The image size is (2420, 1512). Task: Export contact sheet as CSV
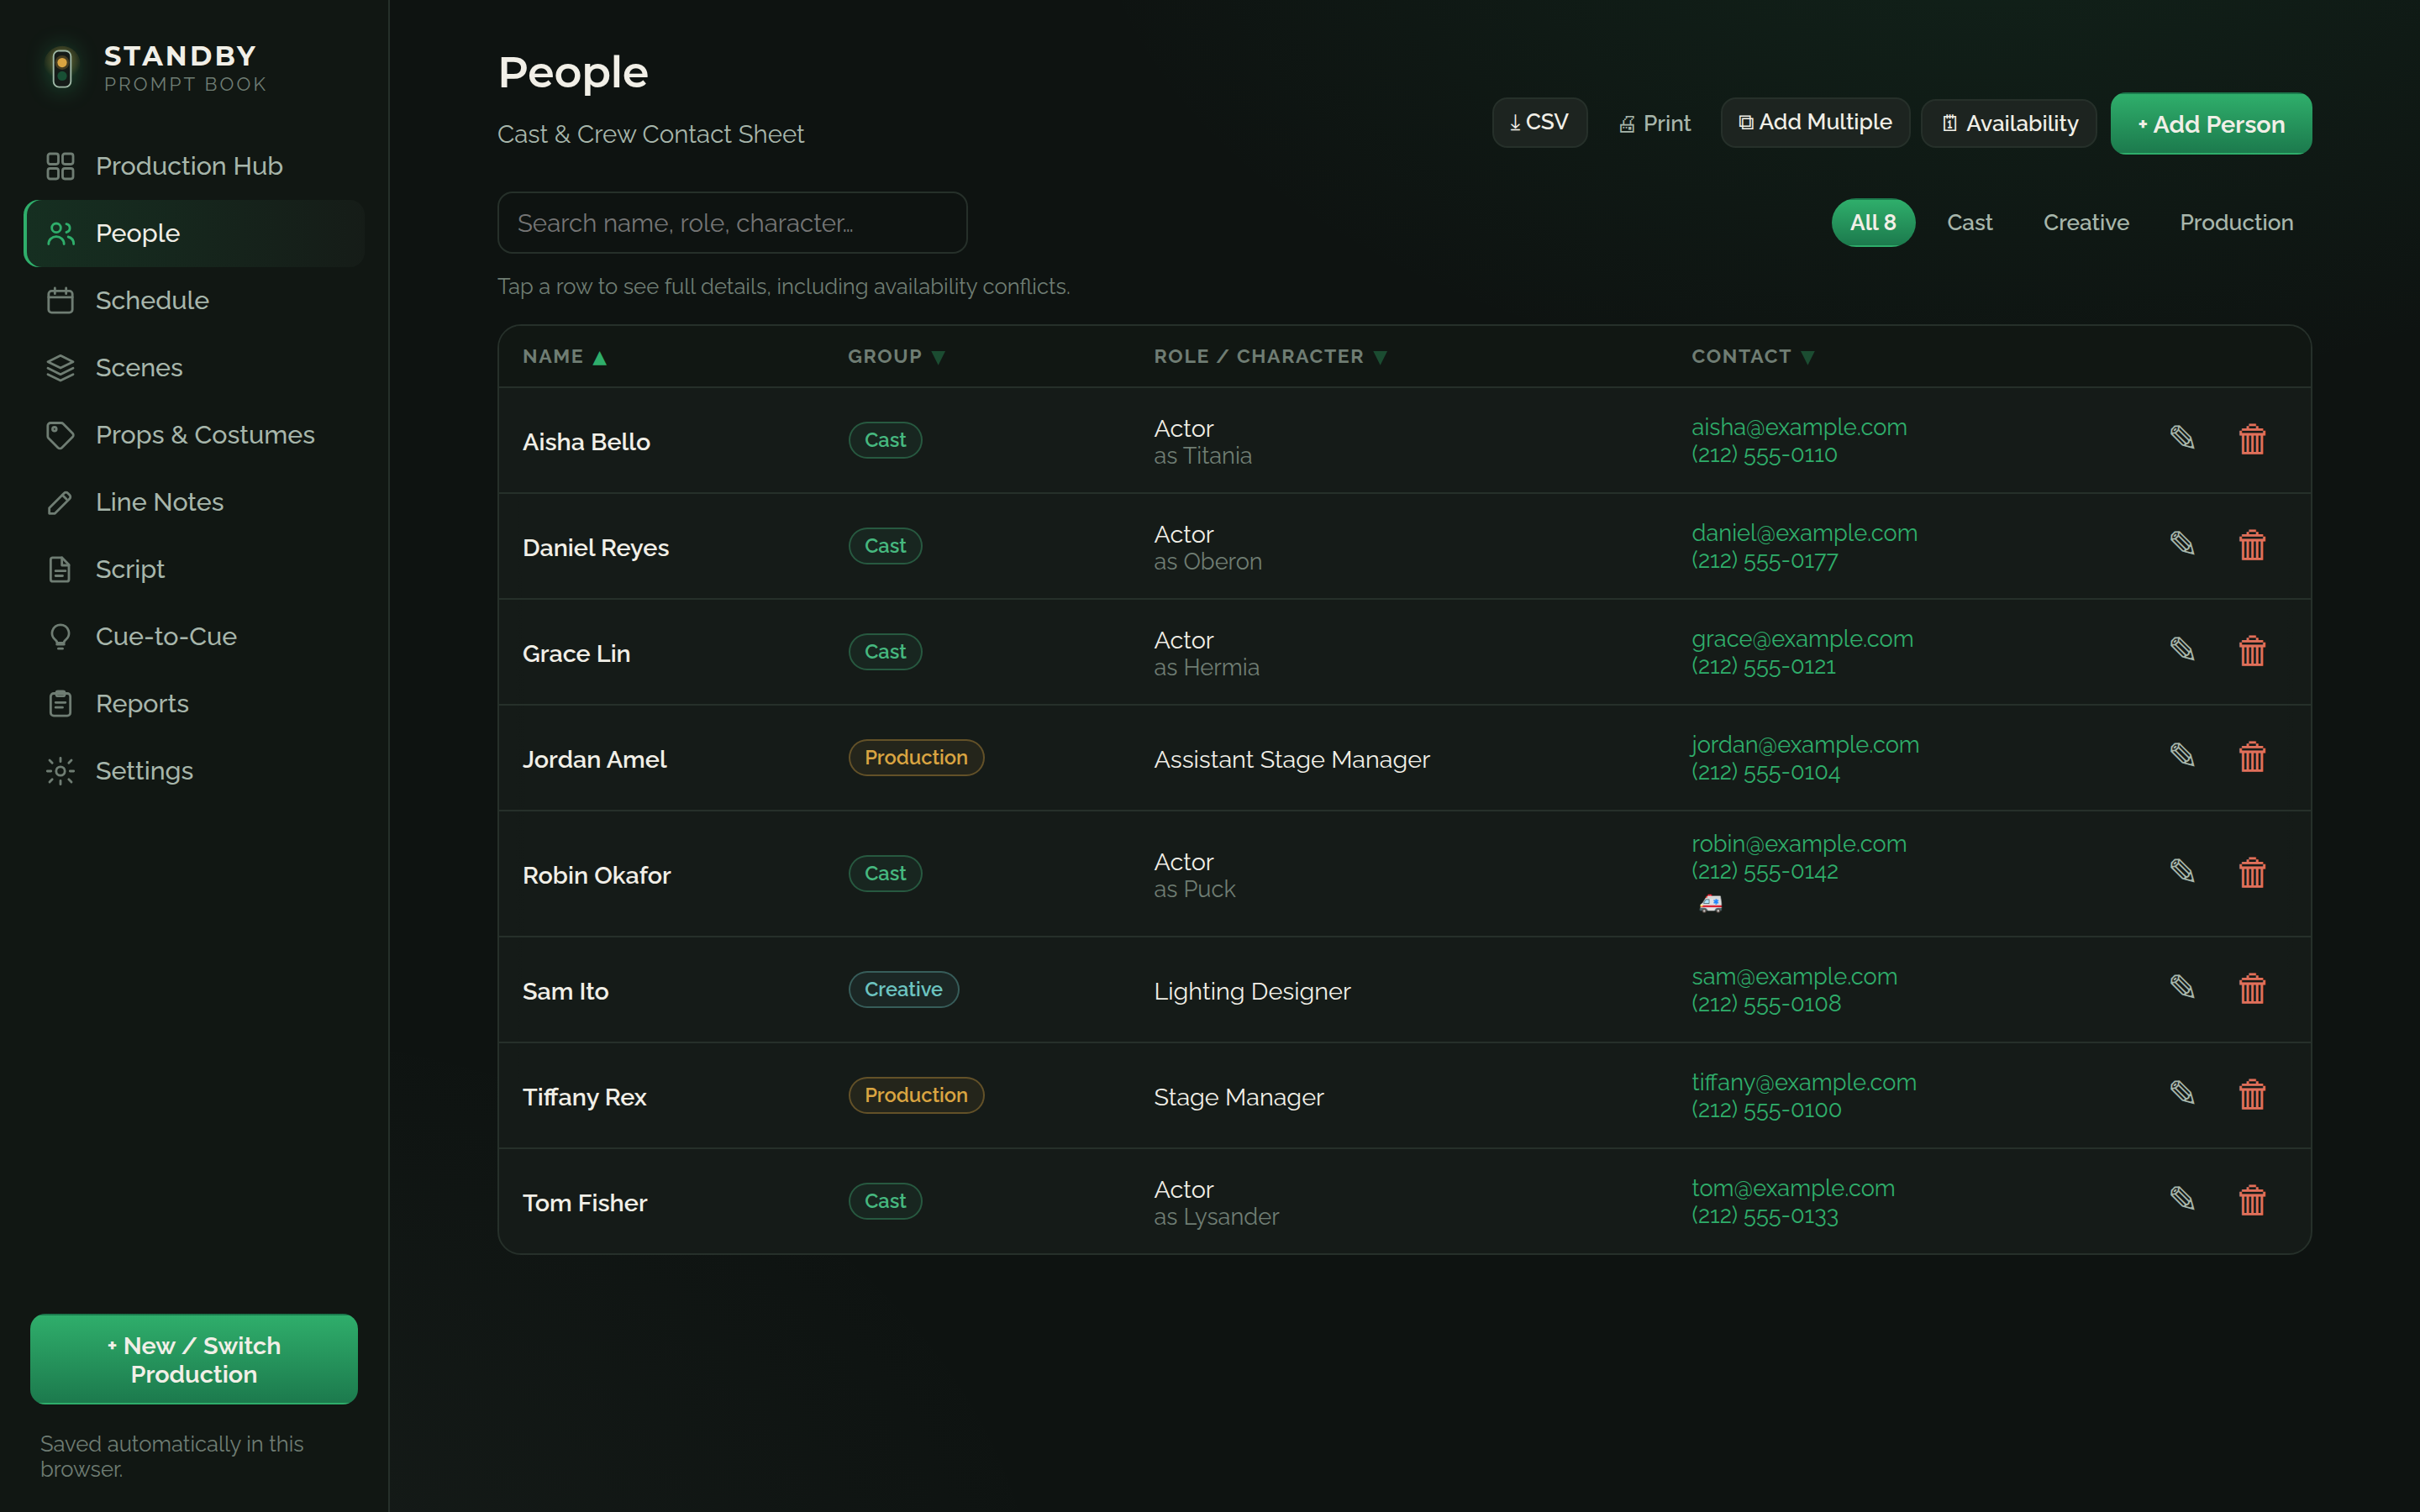(1539, 123)
